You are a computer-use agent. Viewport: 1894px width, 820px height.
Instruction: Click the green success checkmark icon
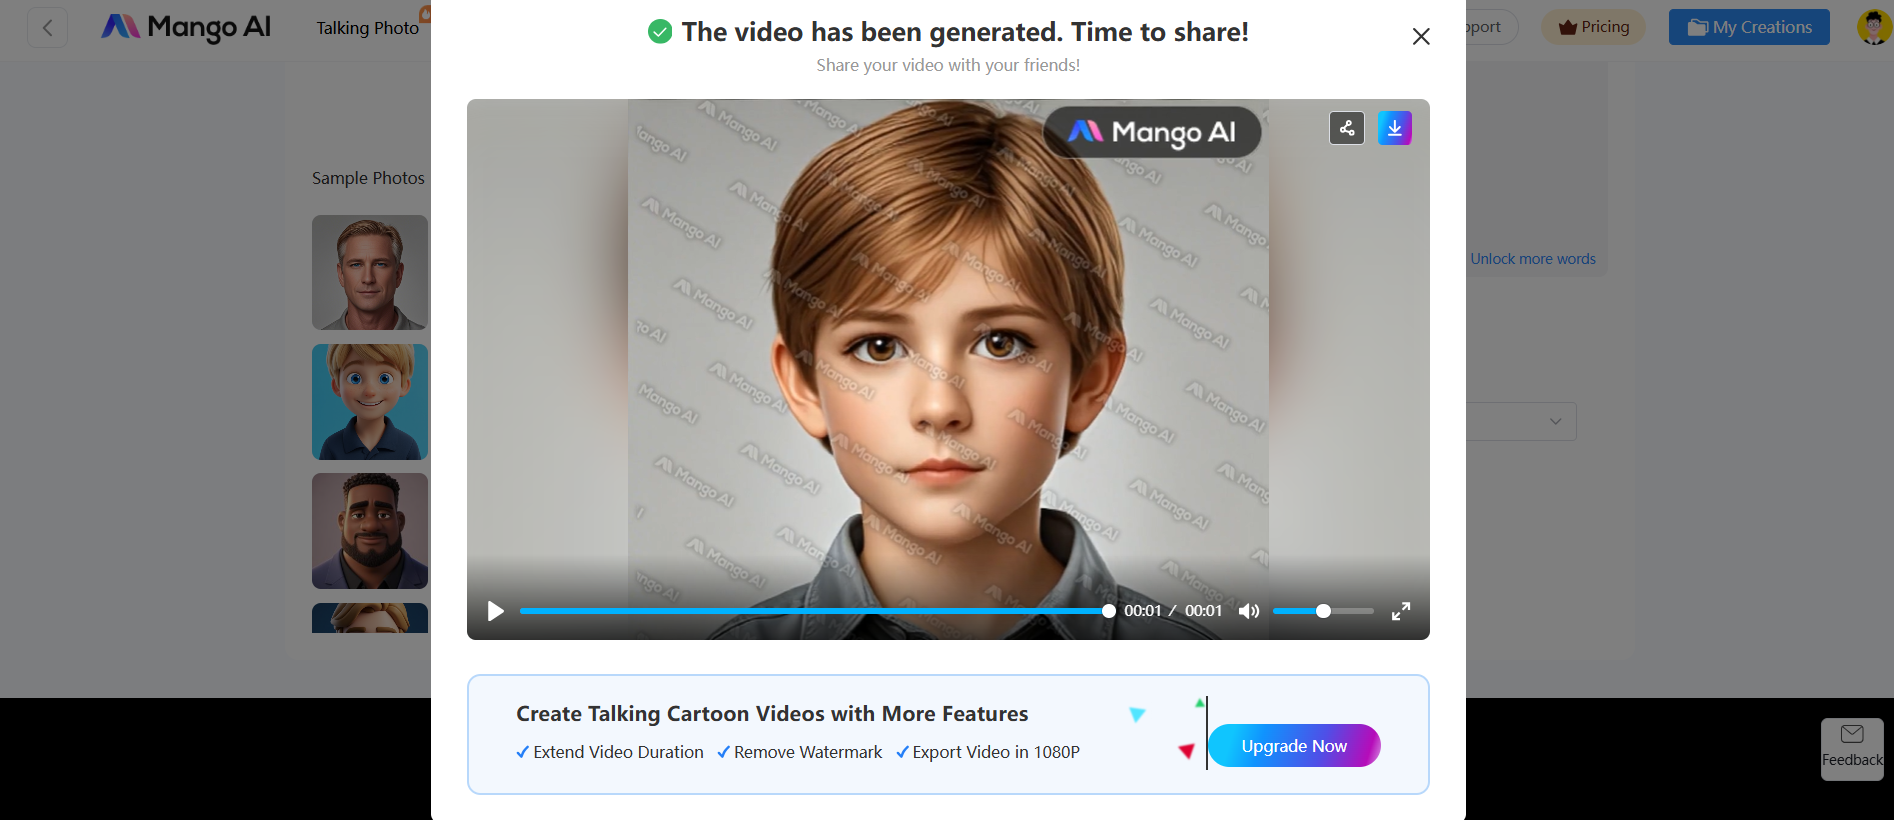coord(660,32)
